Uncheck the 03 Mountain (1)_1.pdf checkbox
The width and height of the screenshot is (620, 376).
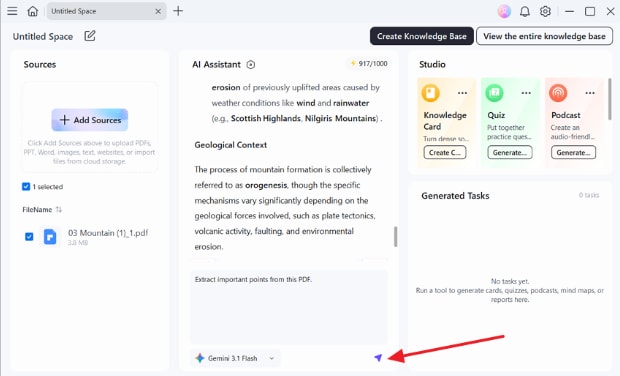click(x=29, y=236)
